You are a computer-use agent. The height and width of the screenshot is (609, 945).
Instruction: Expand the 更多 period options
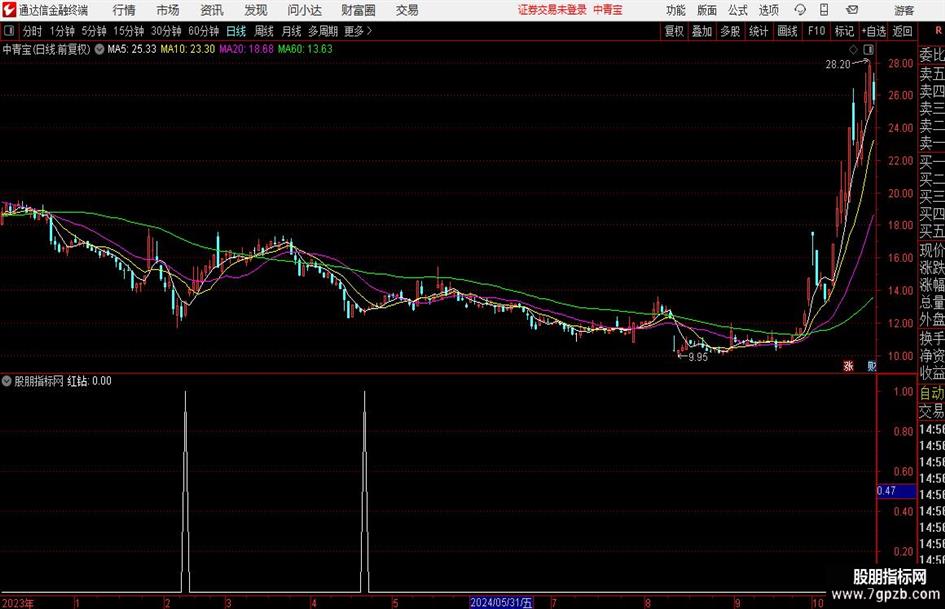pos(359,31)
